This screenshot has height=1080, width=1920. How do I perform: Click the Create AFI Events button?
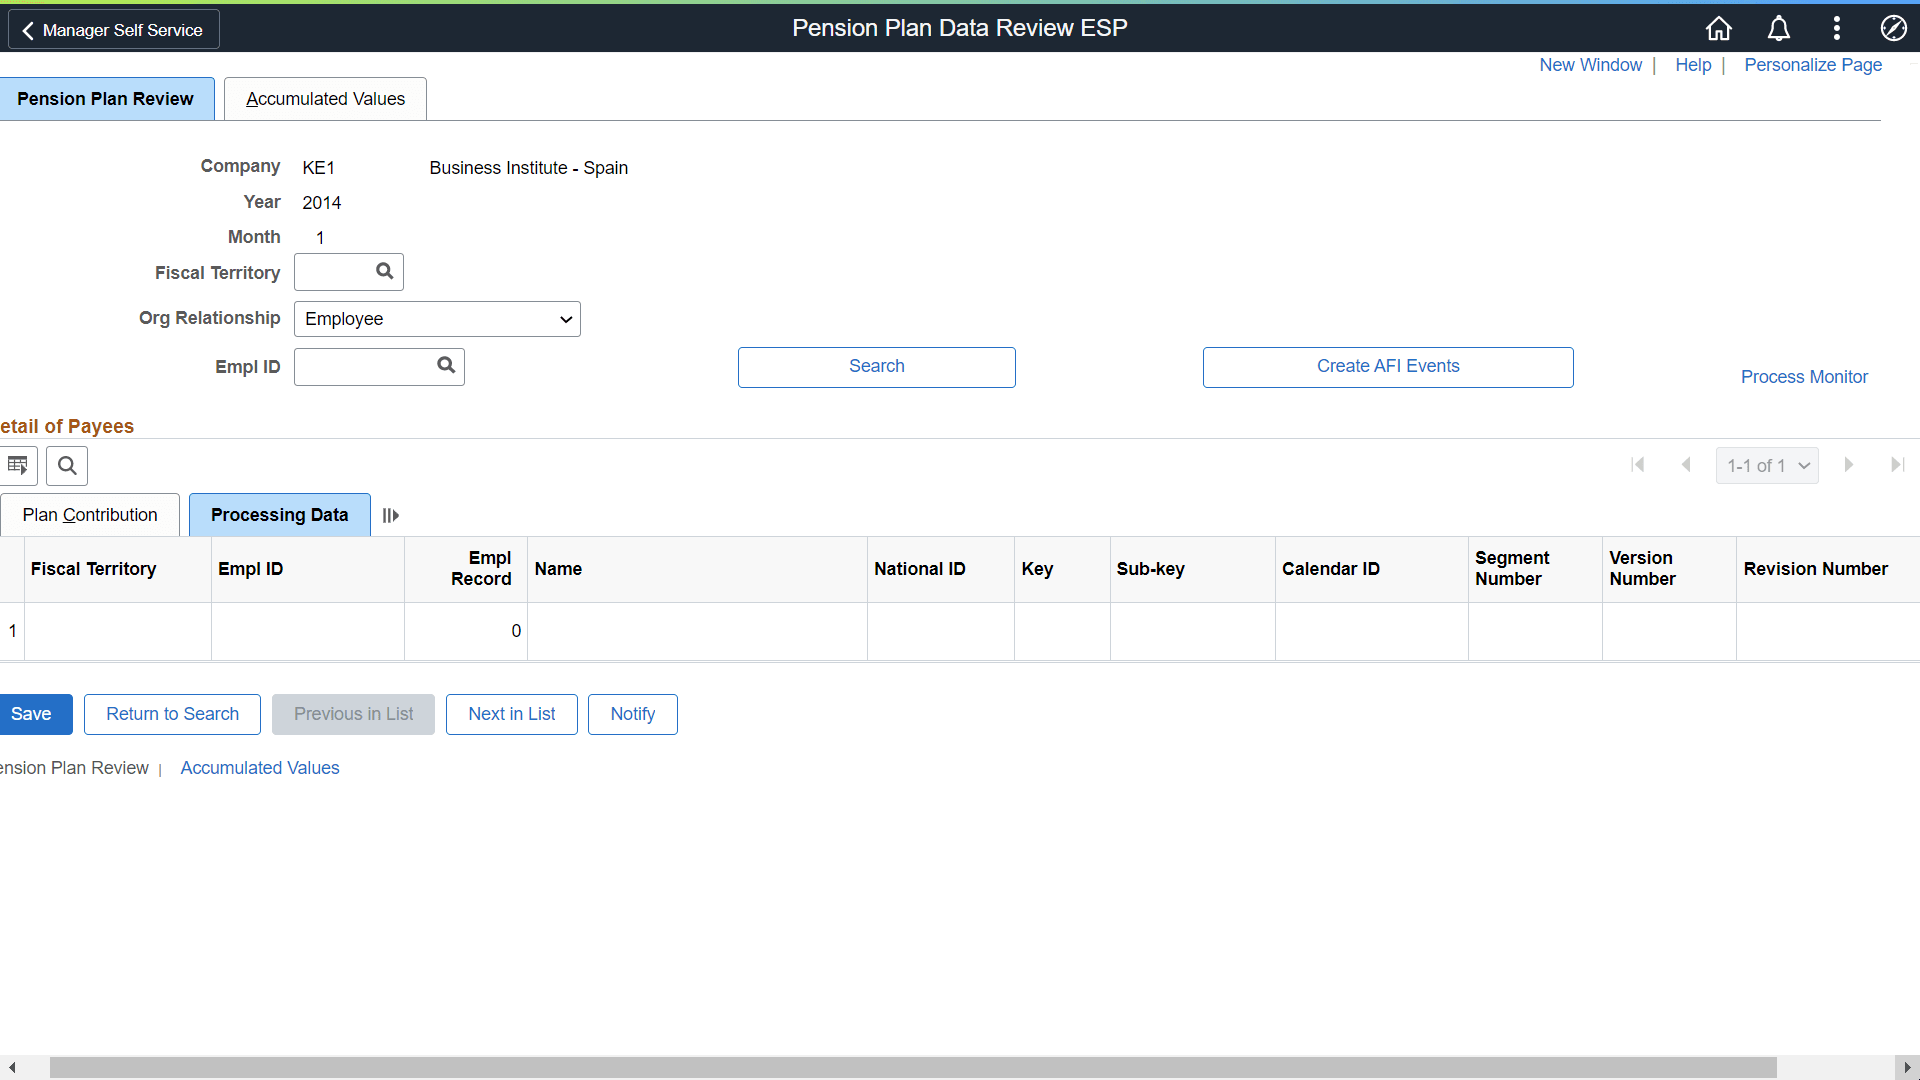click(x=1388, y=366)
